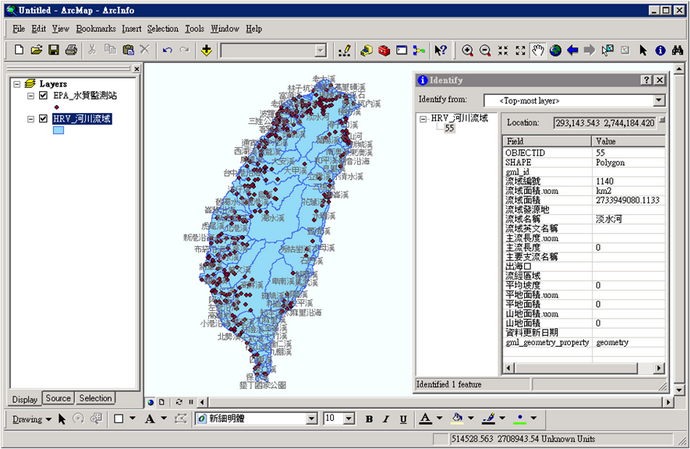
Task: Activate the Pan hand tool
Action: coord(537,50)
